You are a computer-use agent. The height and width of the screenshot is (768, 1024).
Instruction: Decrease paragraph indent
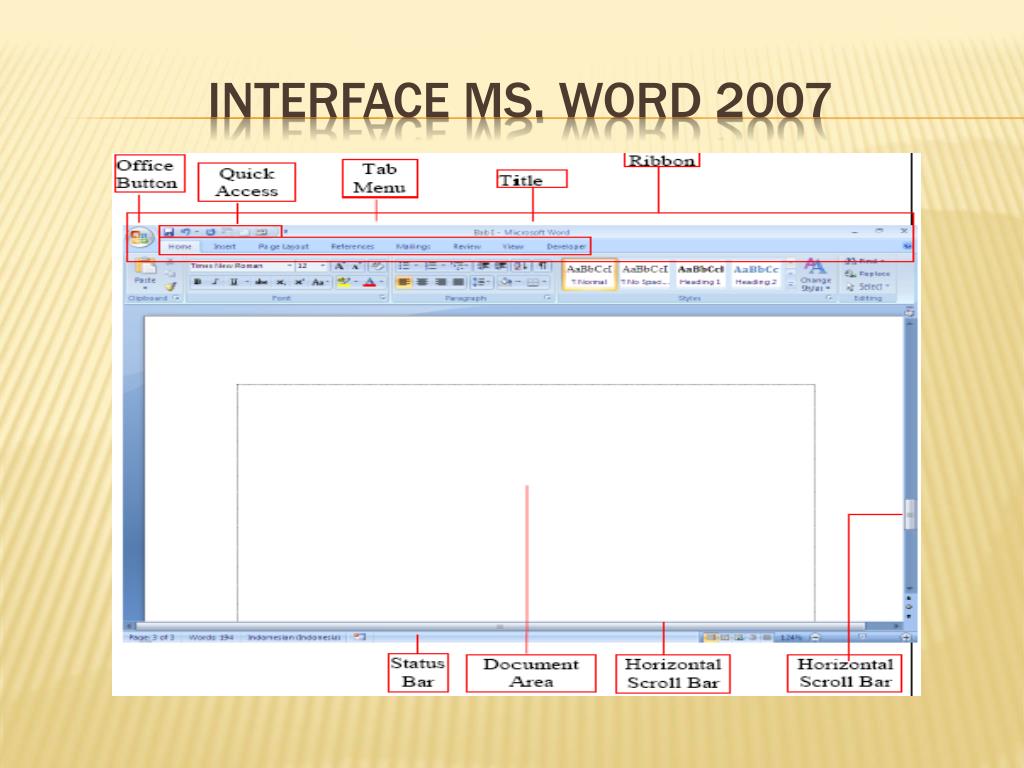click(483, 266)
